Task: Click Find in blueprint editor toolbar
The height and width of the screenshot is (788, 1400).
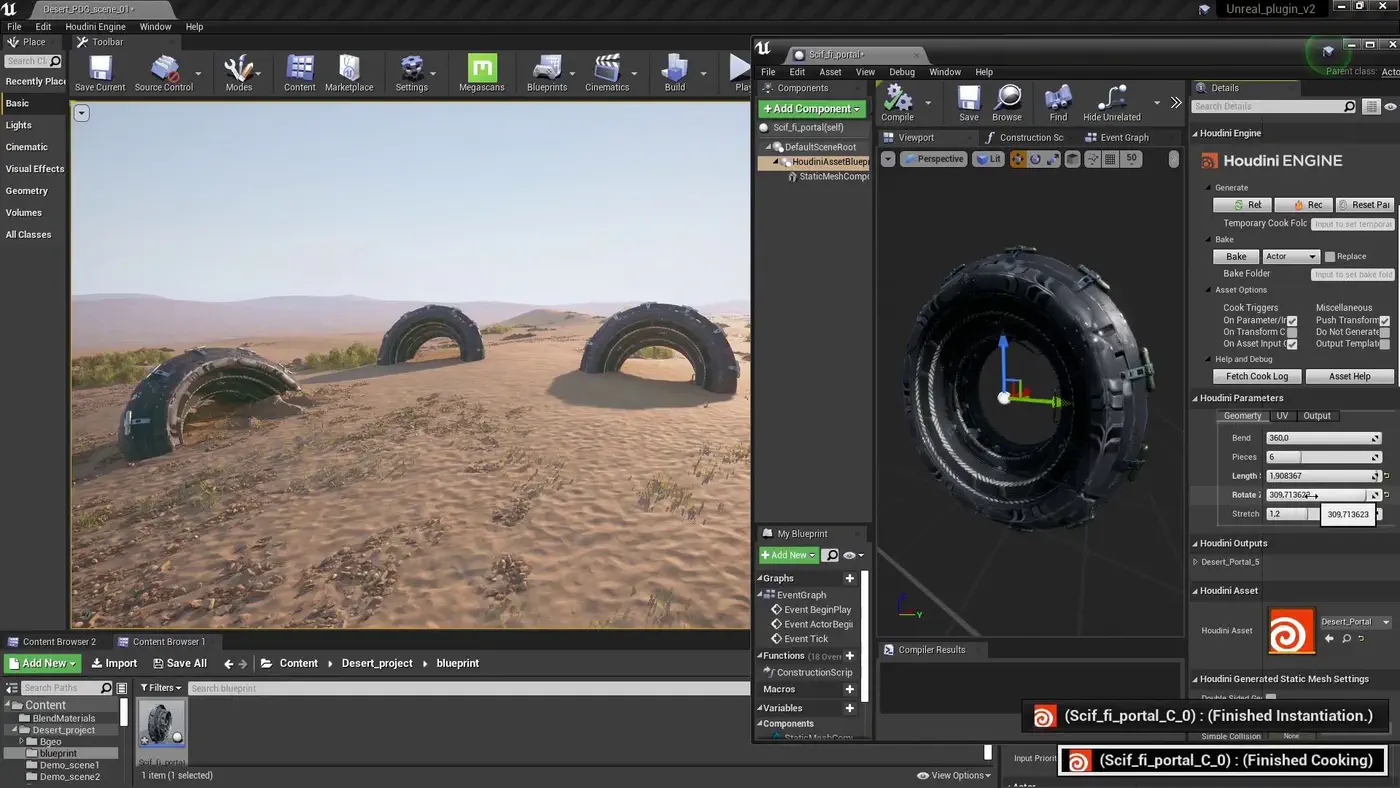Action: 1058,103
